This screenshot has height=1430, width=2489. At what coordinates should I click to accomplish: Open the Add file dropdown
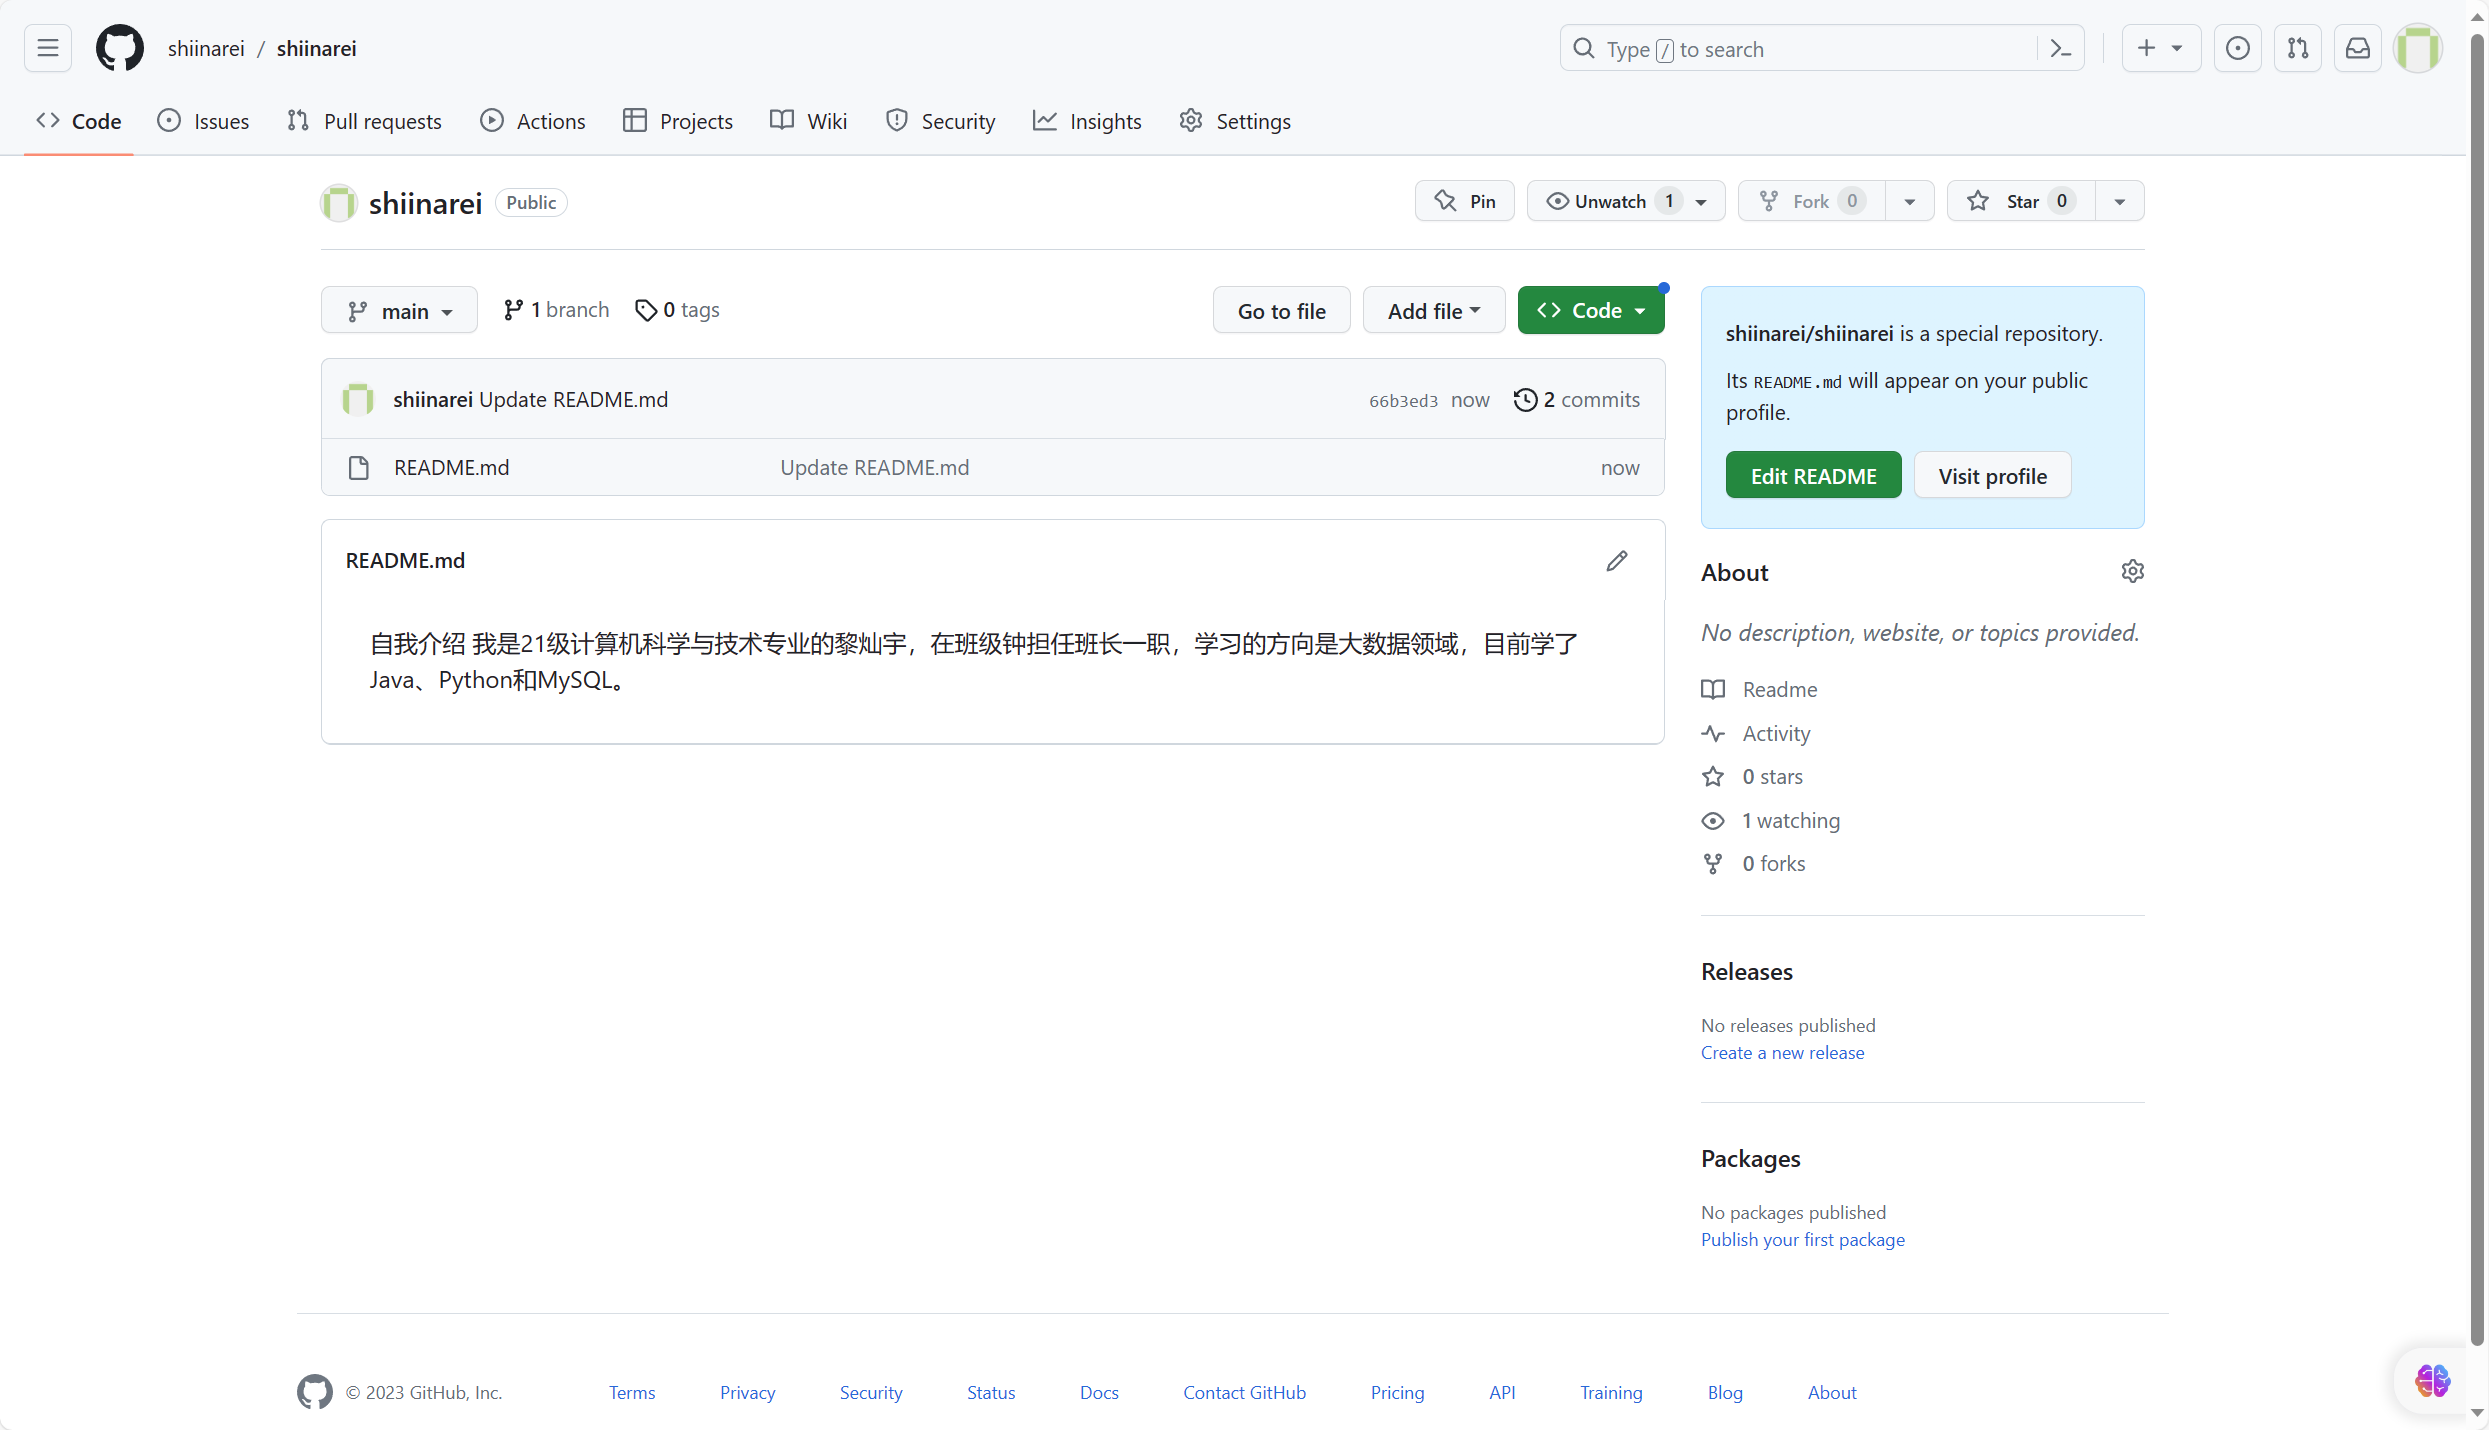pos(1433,311)
